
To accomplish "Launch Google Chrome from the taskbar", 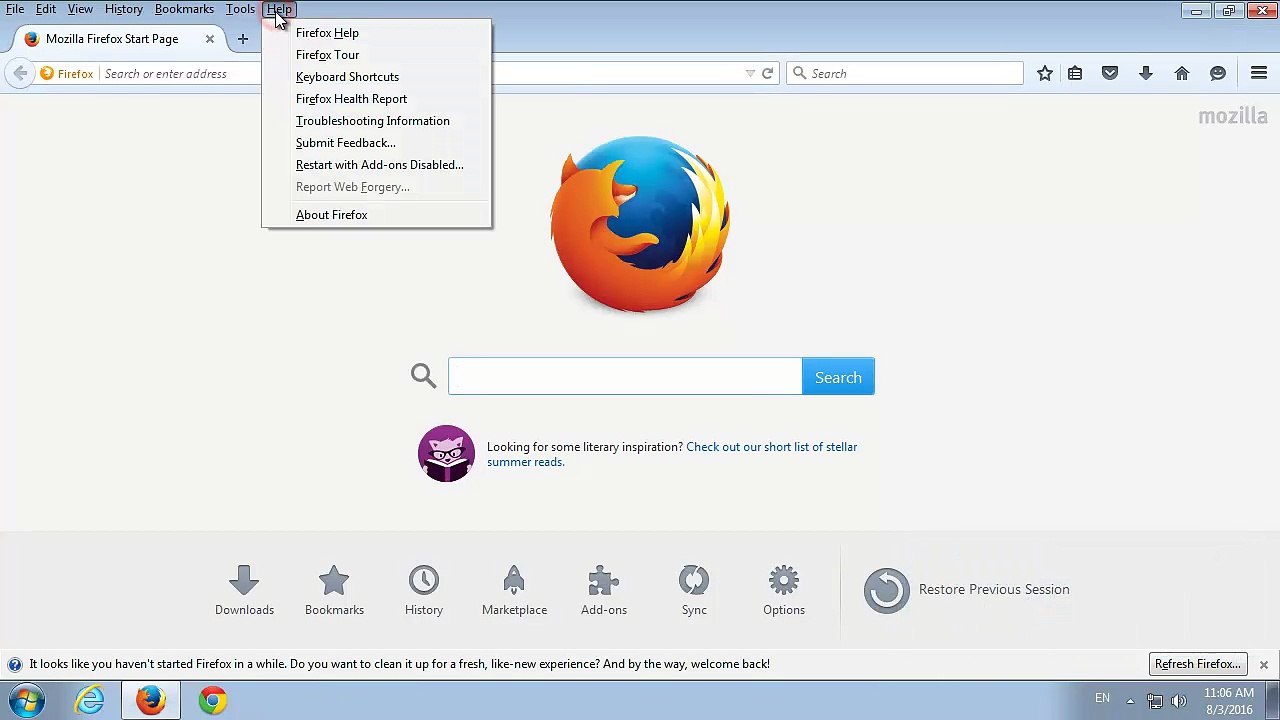I will point(212,700).
